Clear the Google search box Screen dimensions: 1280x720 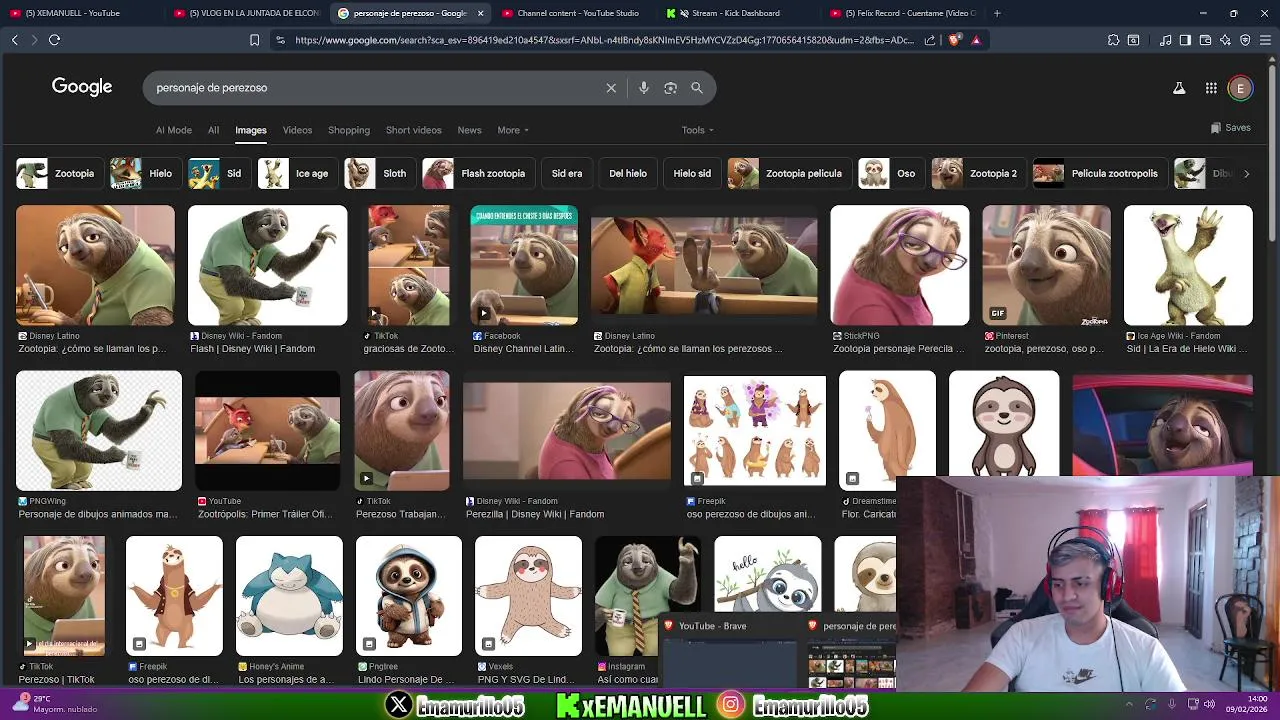611,88
